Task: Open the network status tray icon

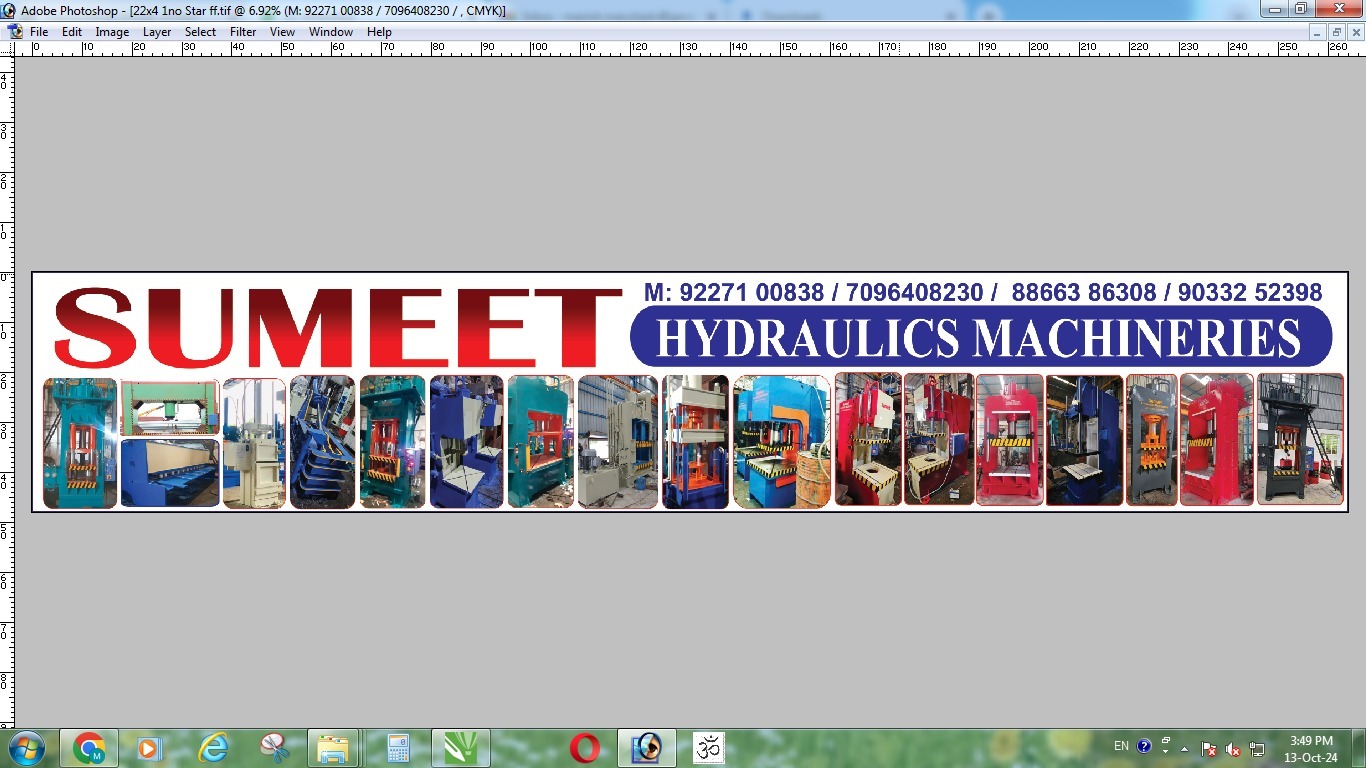Action: coord(1257,749)
